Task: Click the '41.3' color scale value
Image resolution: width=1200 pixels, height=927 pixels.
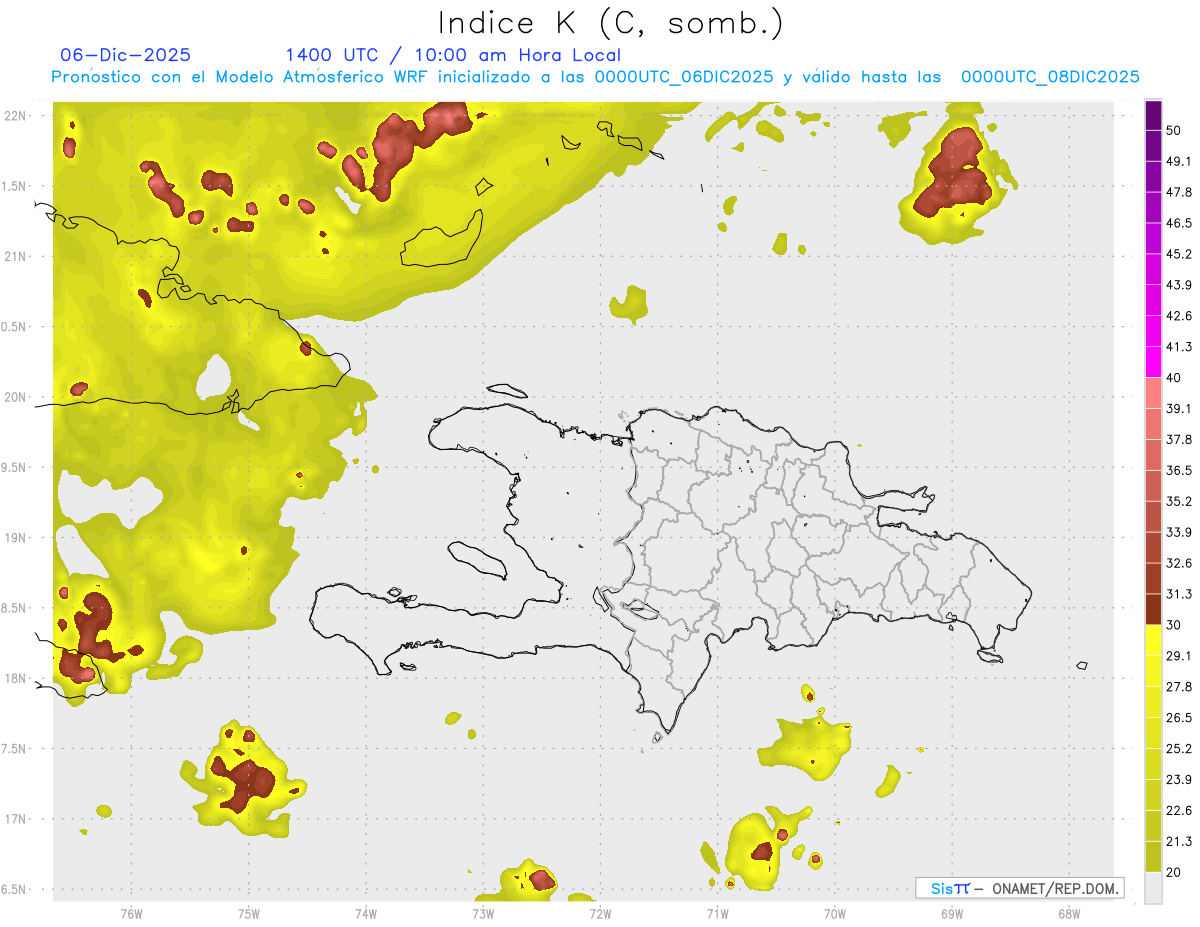Action: [x=1179, y=347]
